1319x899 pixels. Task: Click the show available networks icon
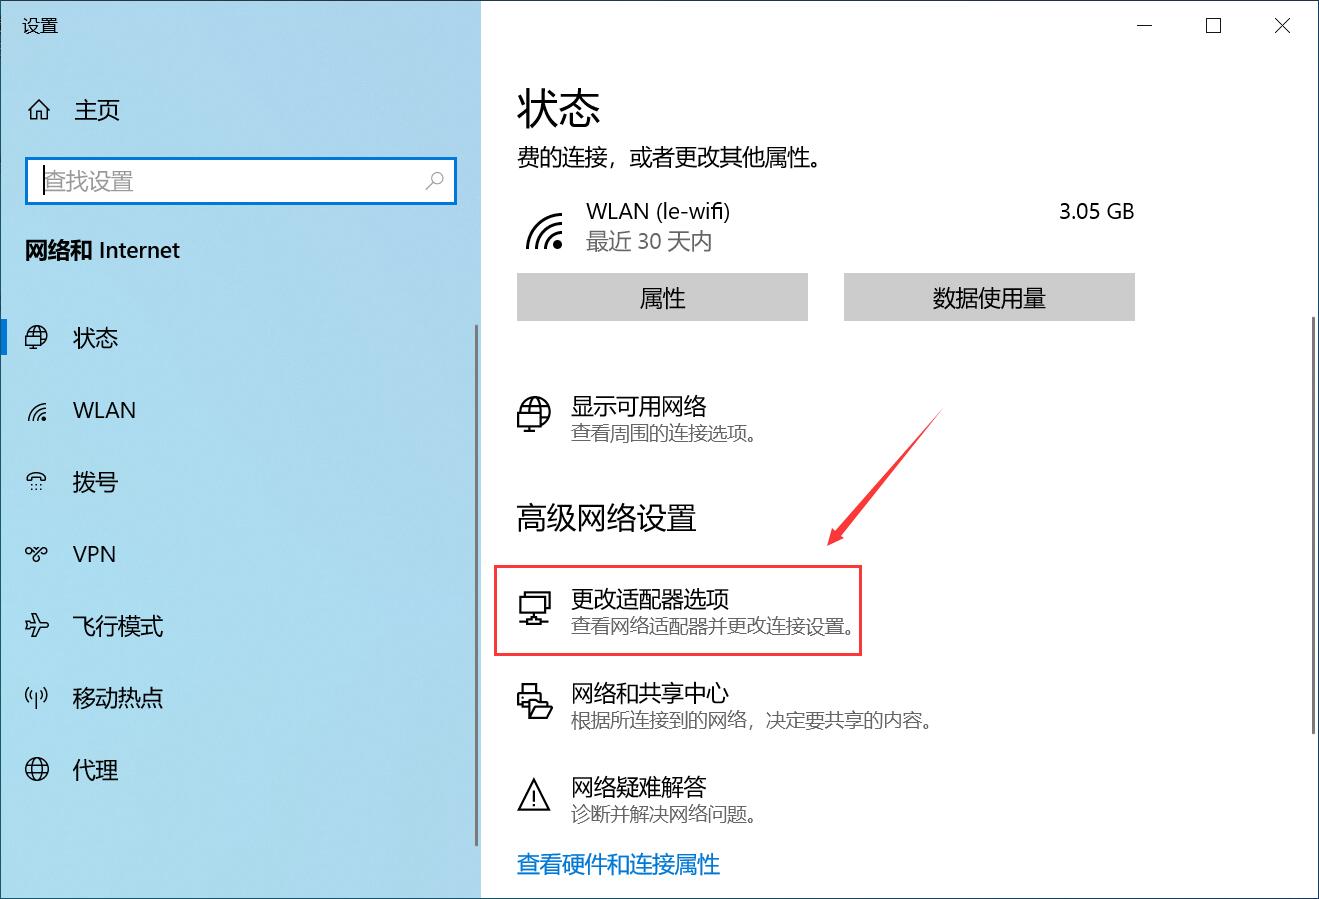534,413
